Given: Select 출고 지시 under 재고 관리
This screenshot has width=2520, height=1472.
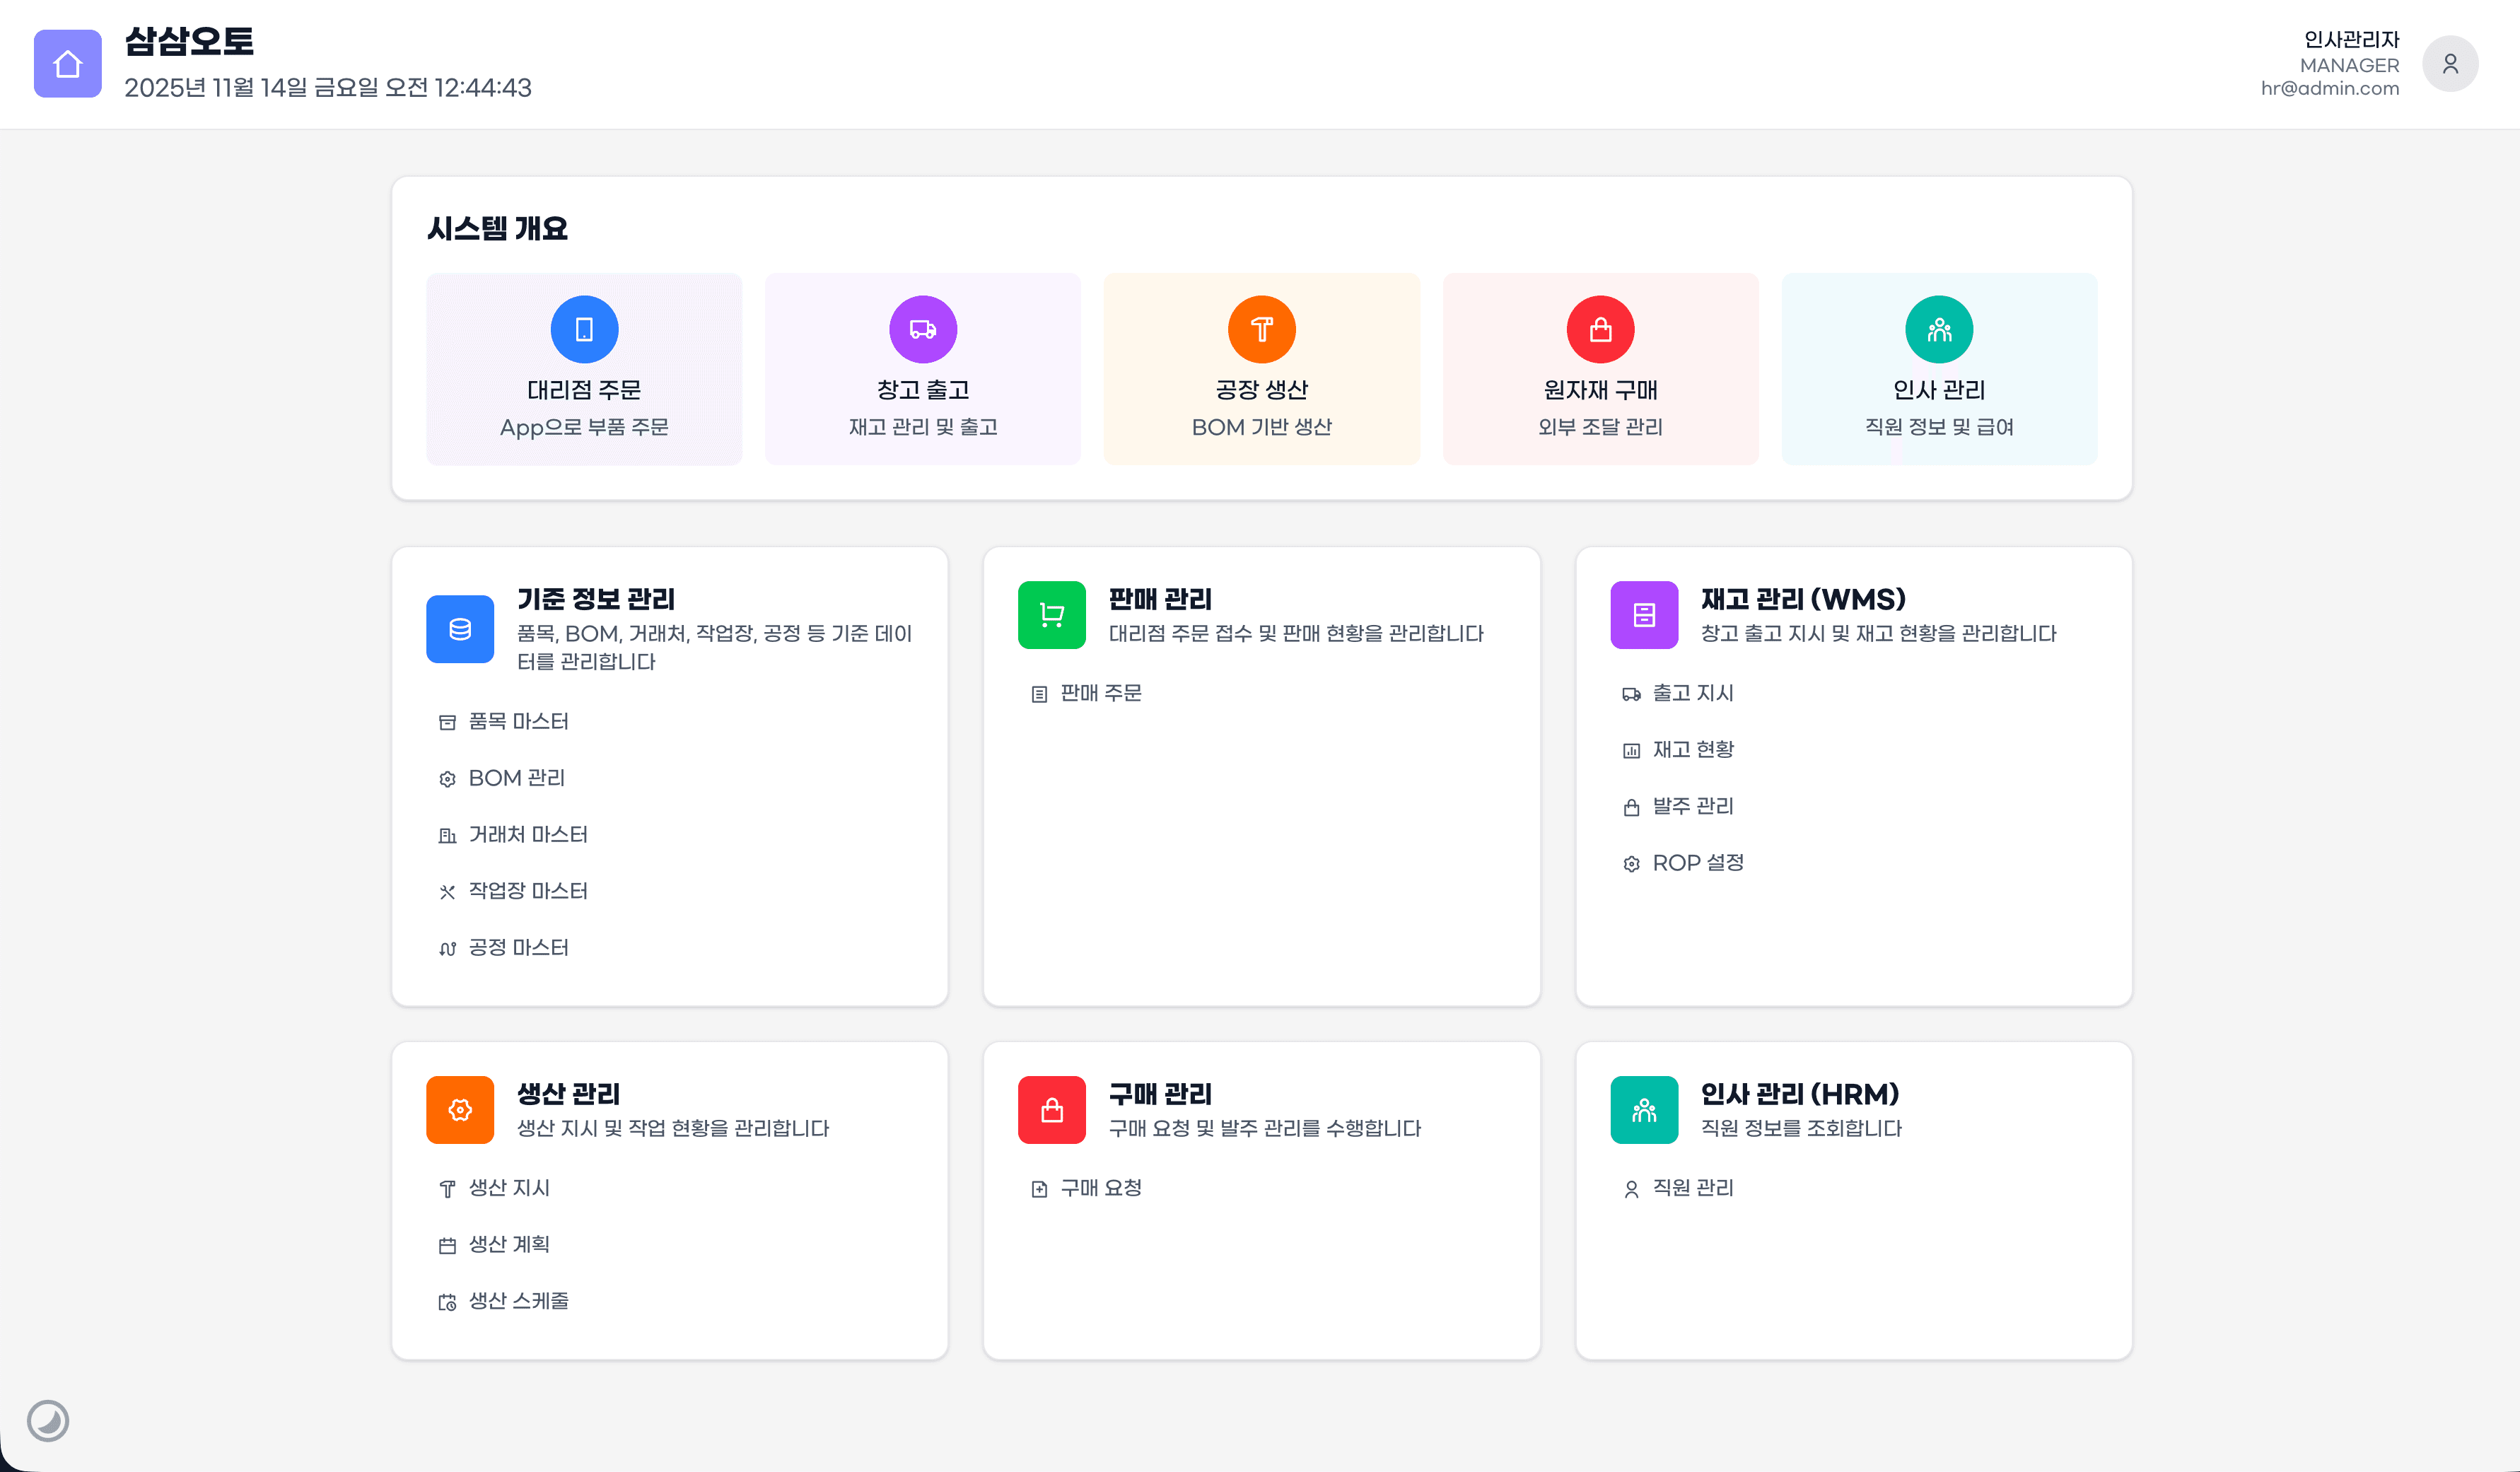Looking at the screenshot, I should tap(1692, 693).
